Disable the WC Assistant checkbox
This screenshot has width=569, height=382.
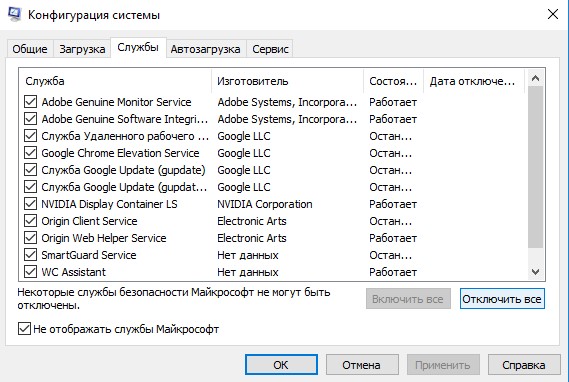(x=30, y=272)
